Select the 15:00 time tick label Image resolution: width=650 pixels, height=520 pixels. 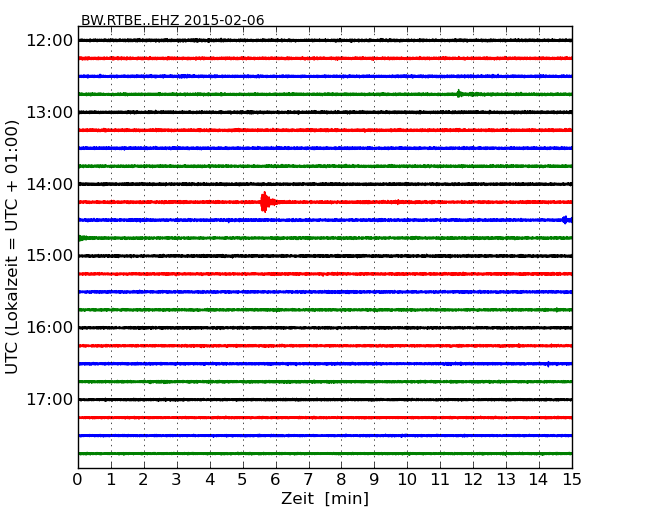tap(49, 255)
